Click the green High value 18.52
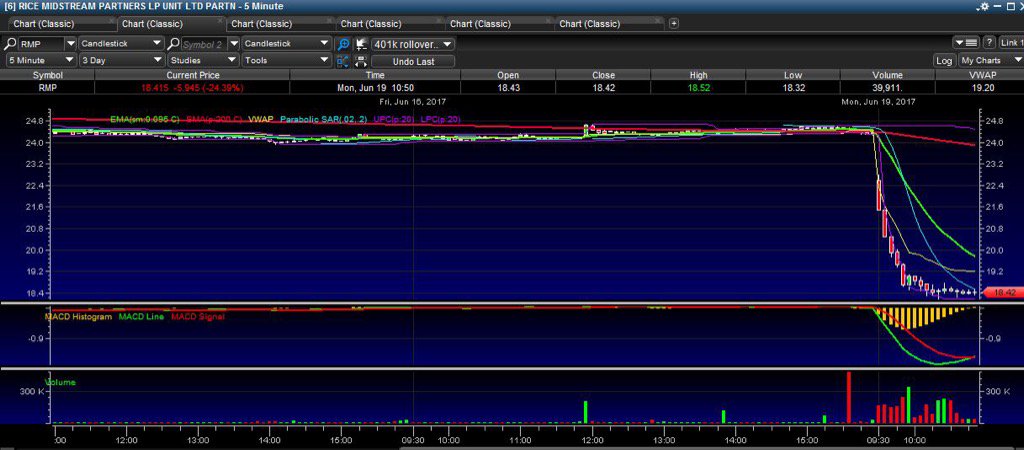Viewport: 1024px width, 450px height. coord(698,87)
